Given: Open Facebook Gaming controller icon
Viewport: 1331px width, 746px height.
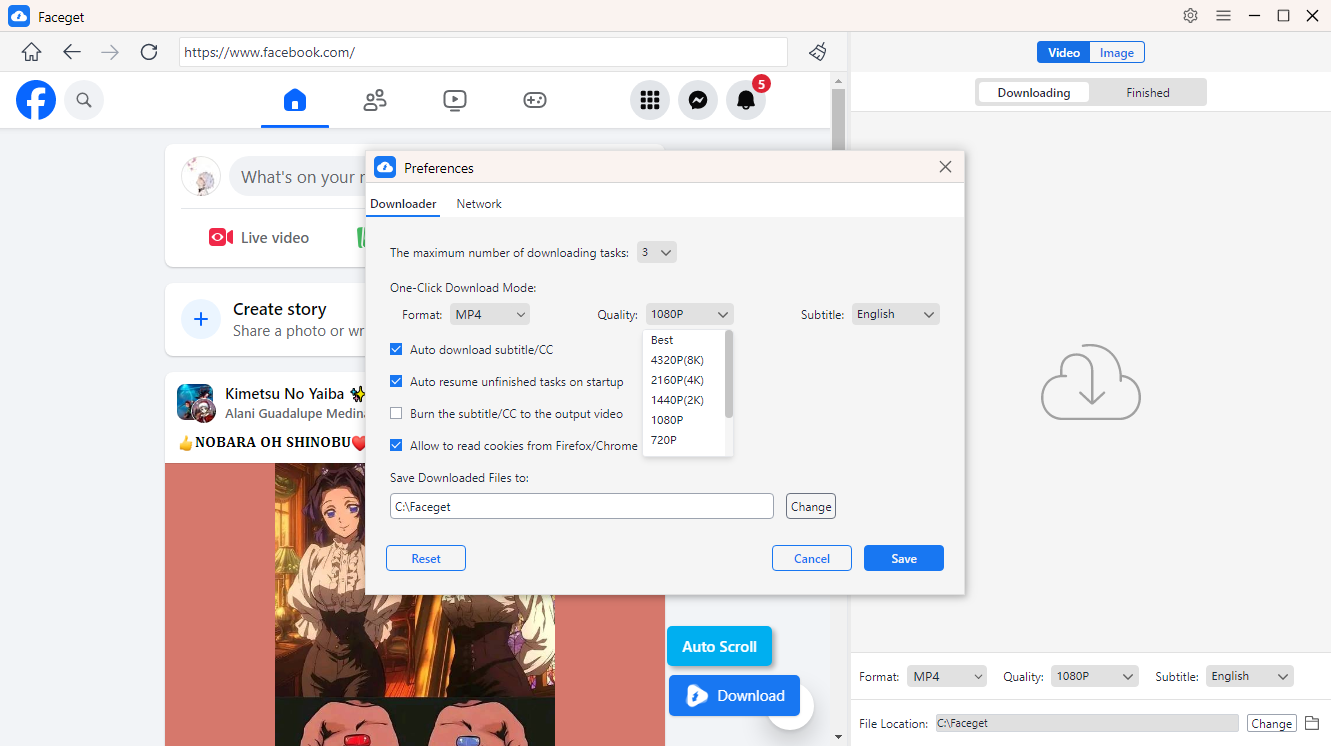Looking at the screenshot, I should (535, 100).
